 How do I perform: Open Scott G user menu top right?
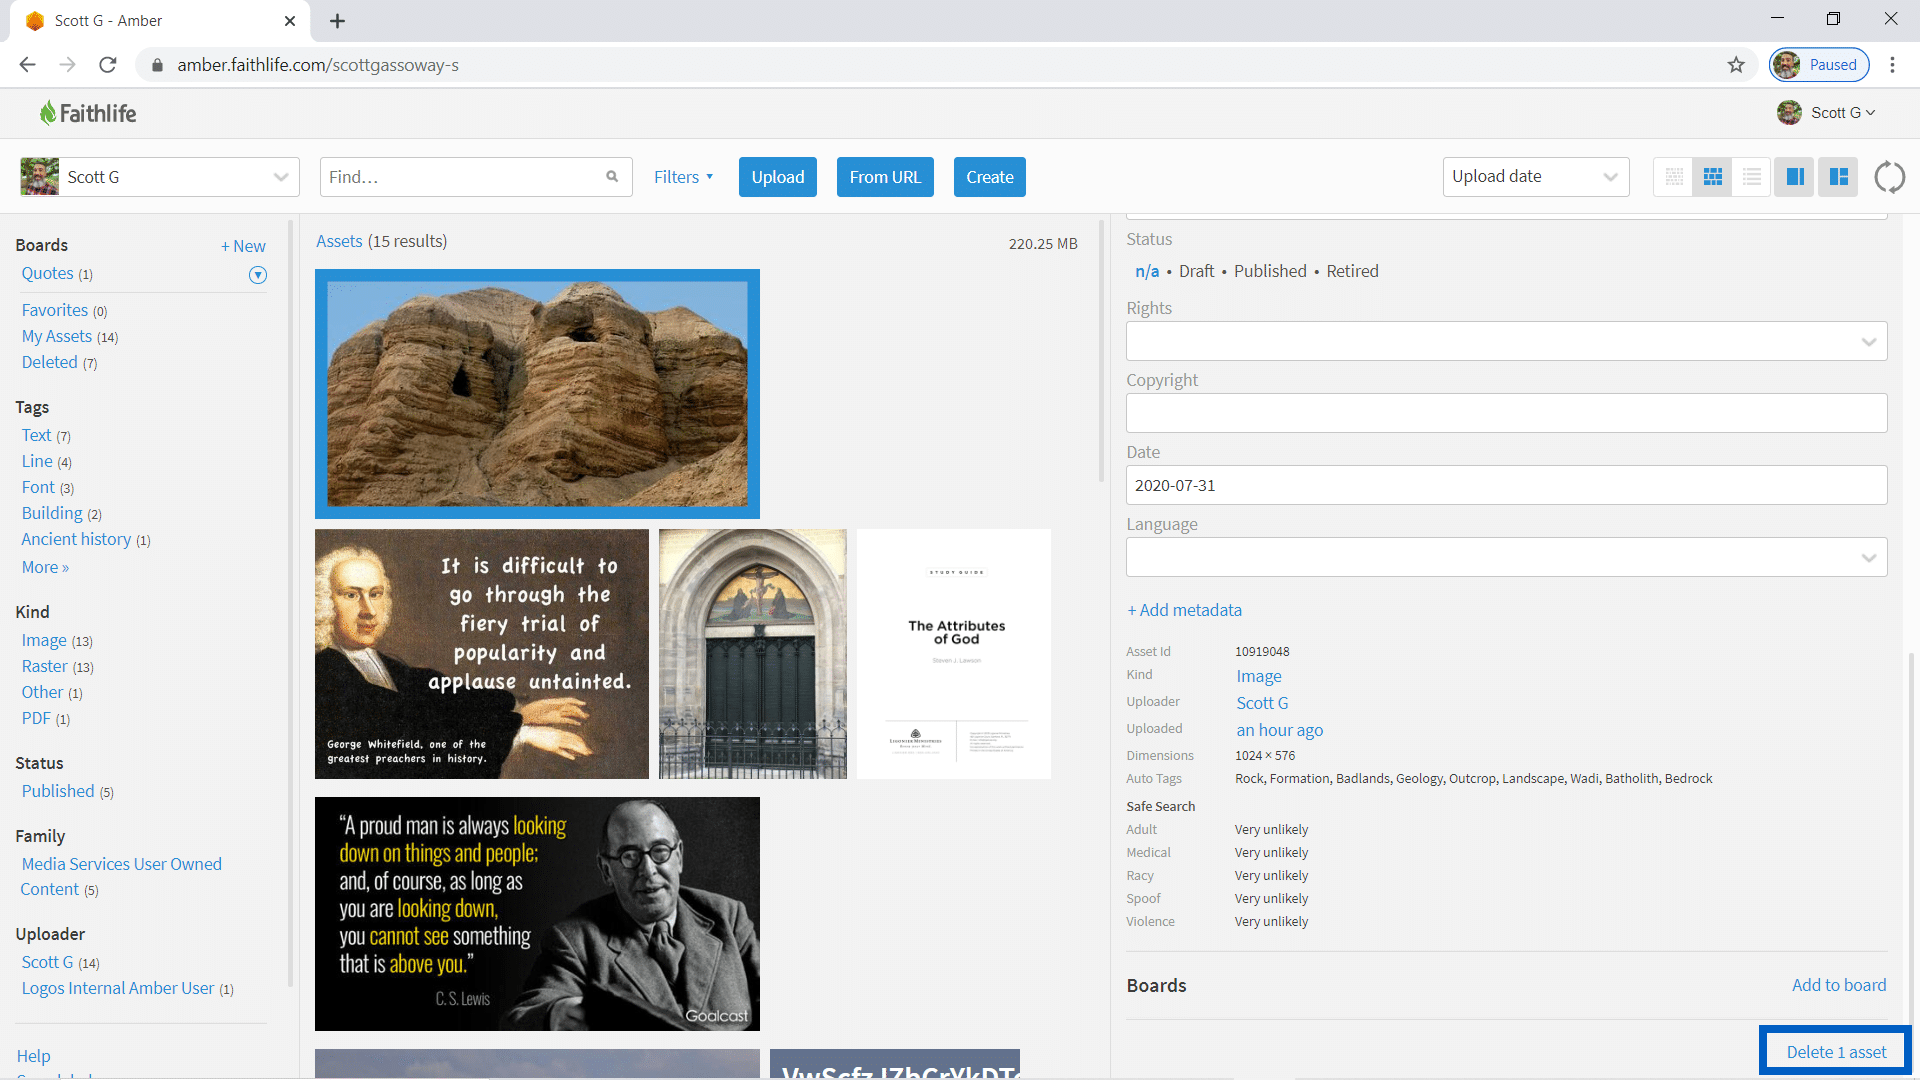point(1826,113)
